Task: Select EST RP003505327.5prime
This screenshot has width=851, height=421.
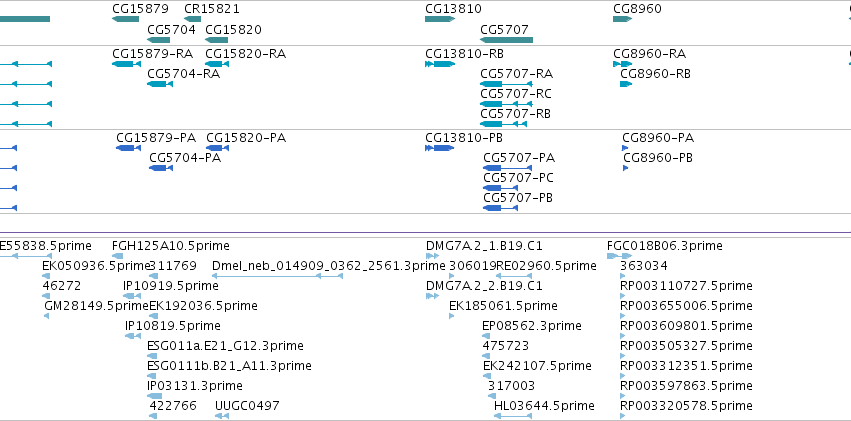Action: [623, 356]
